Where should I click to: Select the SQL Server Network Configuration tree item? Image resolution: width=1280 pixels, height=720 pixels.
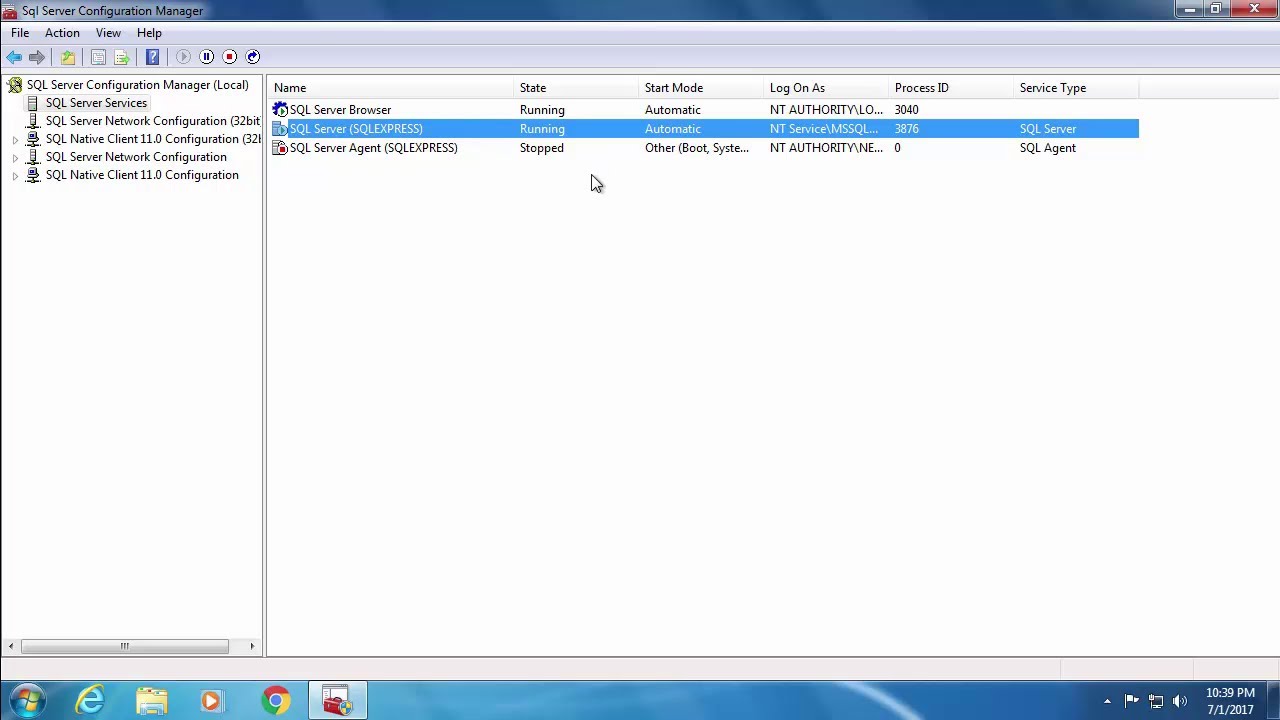(x=136, y=157)
